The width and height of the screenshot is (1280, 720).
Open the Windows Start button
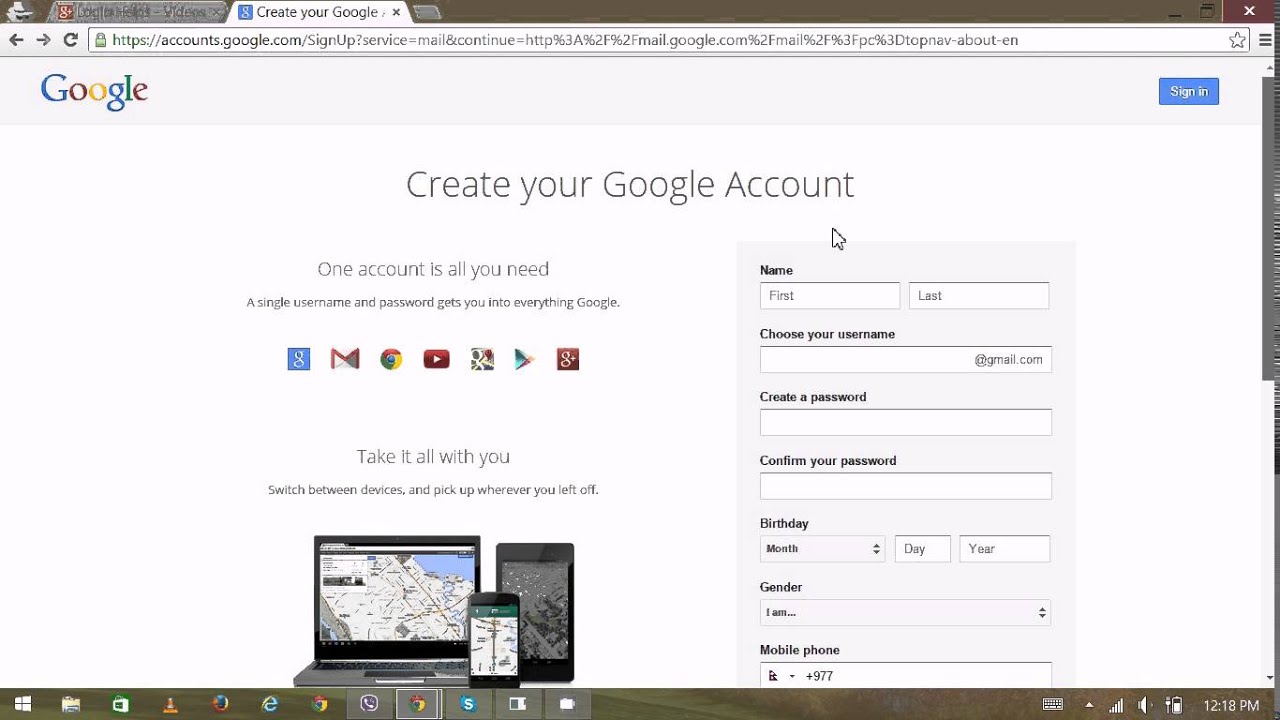tap(22, 704)
